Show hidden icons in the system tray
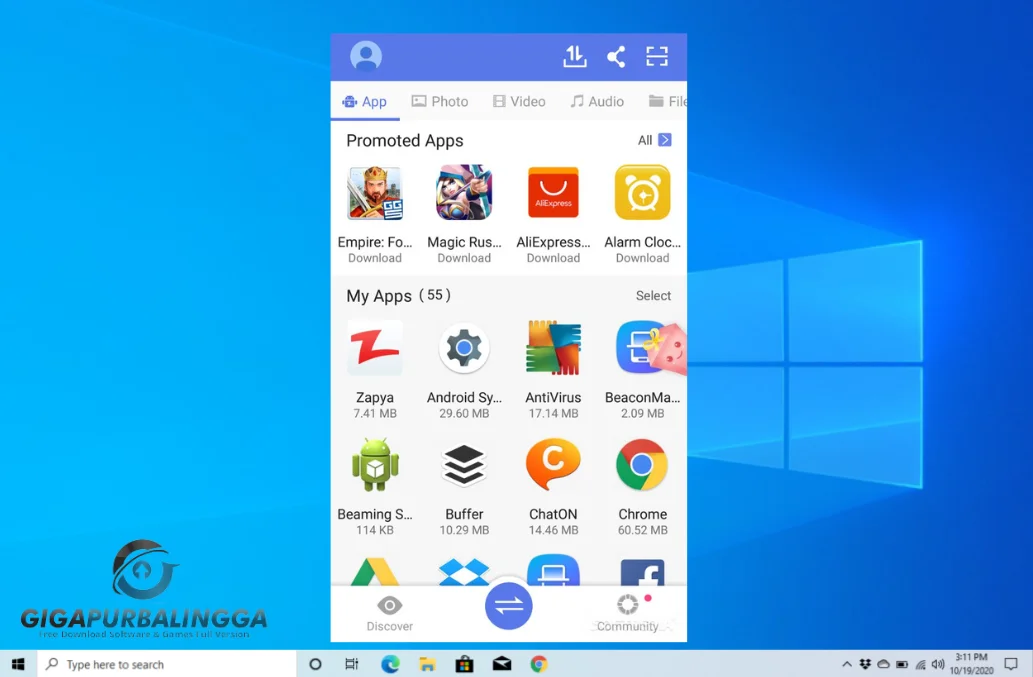 (846, 663)
